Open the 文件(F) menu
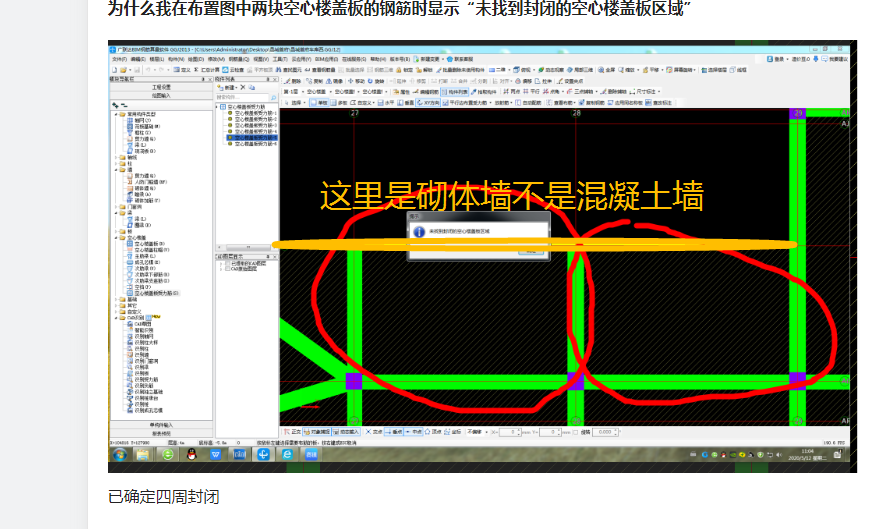 (120, 59)
